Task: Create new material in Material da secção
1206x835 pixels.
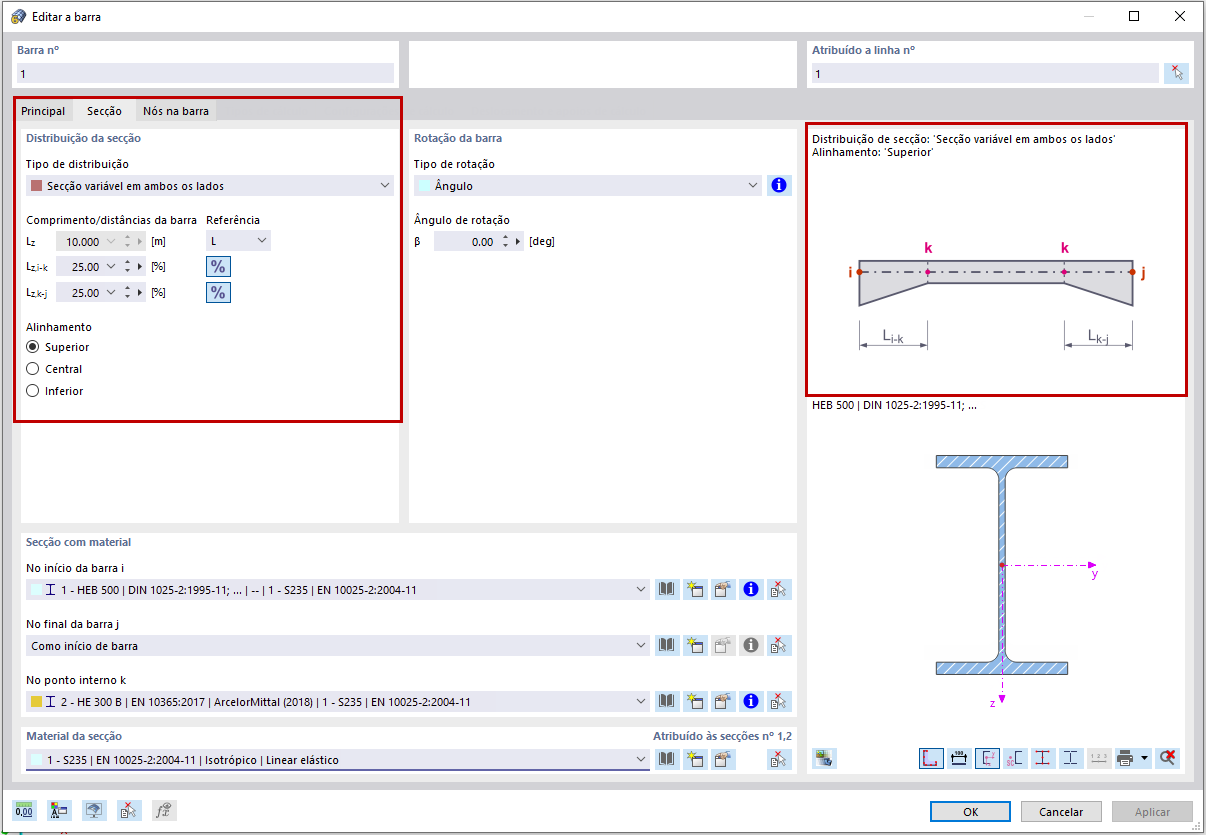Action: tap(695, 760)
